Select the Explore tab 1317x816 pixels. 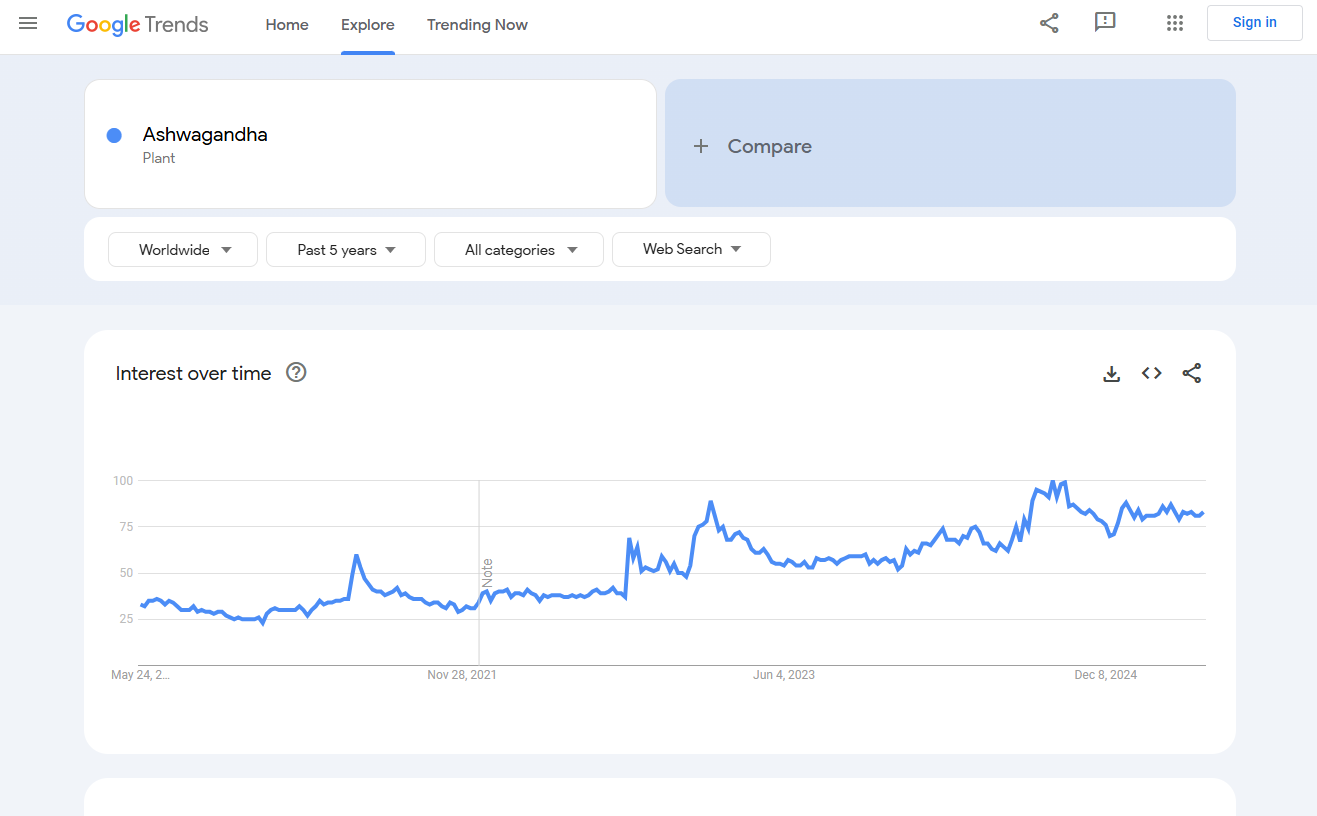pos(368,25)
